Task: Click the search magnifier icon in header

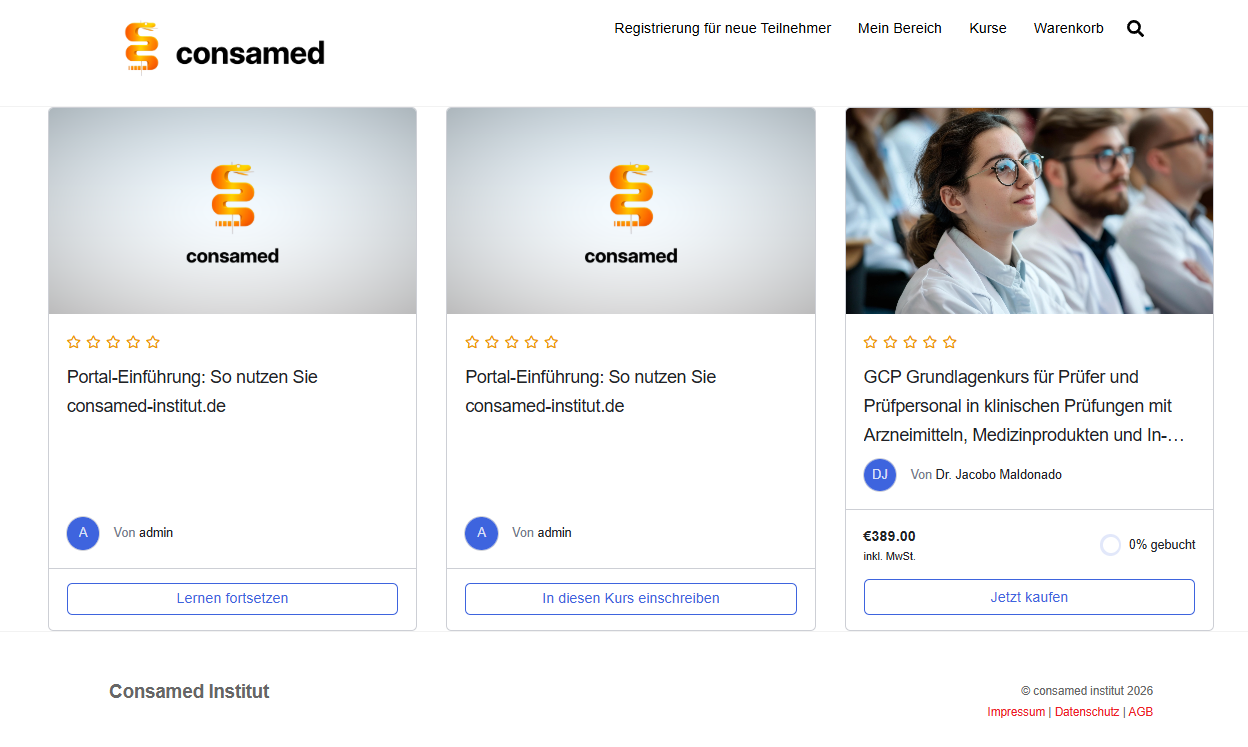Action: click(1135, 29)
